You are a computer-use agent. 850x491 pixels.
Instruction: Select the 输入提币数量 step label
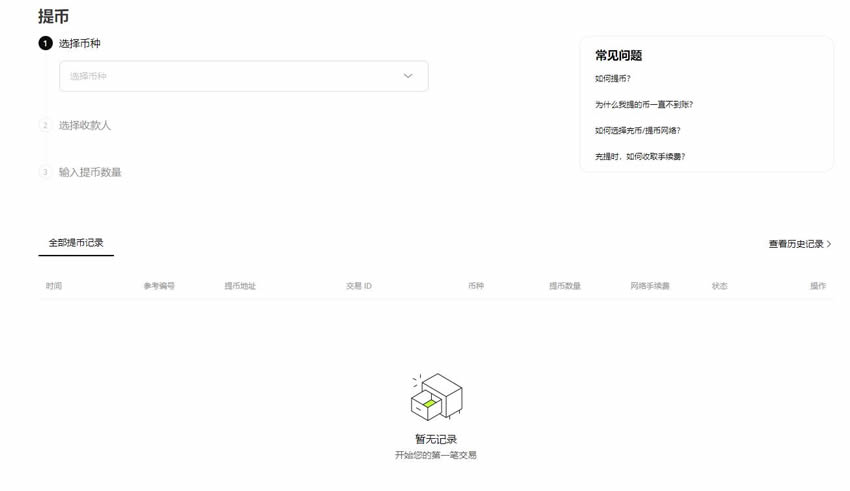90,172
